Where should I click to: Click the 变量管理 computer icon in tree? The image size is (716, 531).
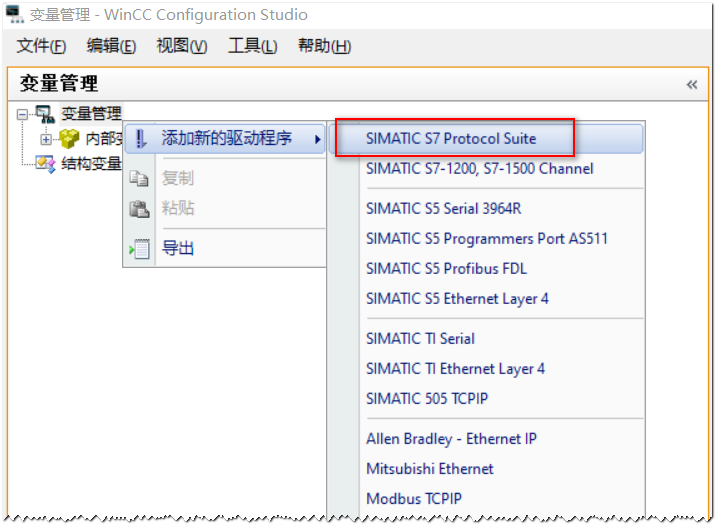coord(45,114)
